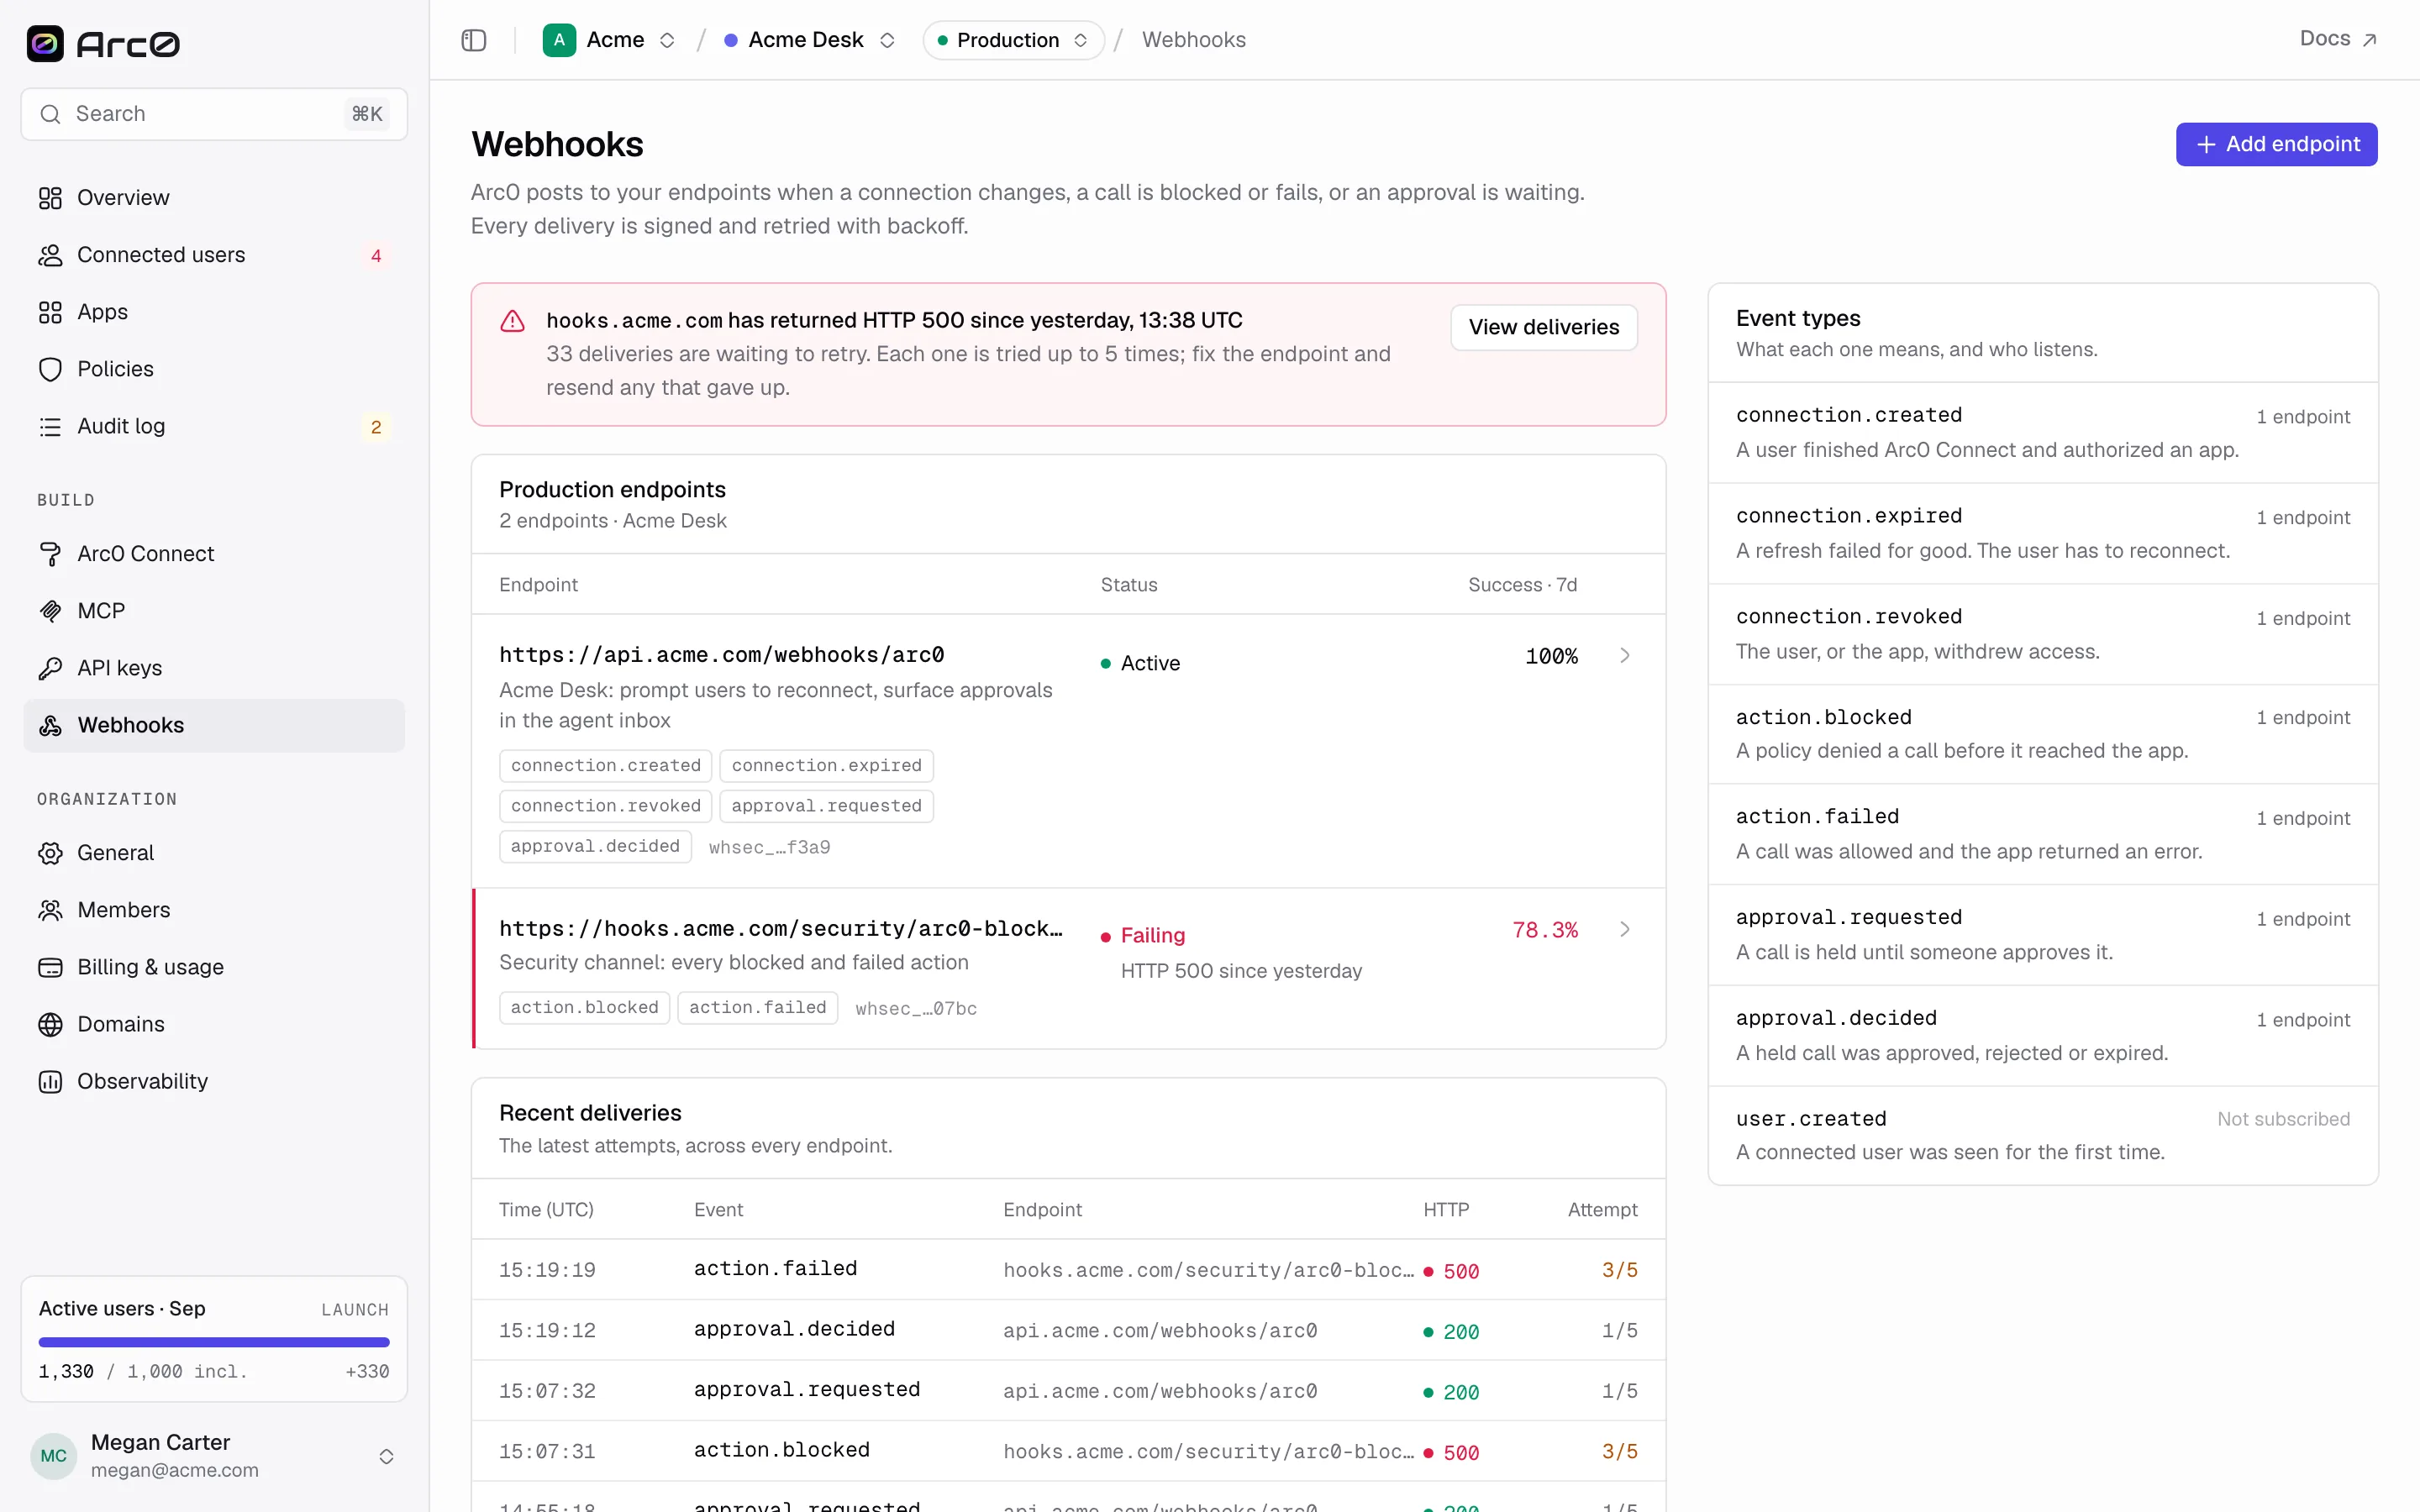Click the approval.requested tag chip
2420x1512 pixels.
coord(826,806)
